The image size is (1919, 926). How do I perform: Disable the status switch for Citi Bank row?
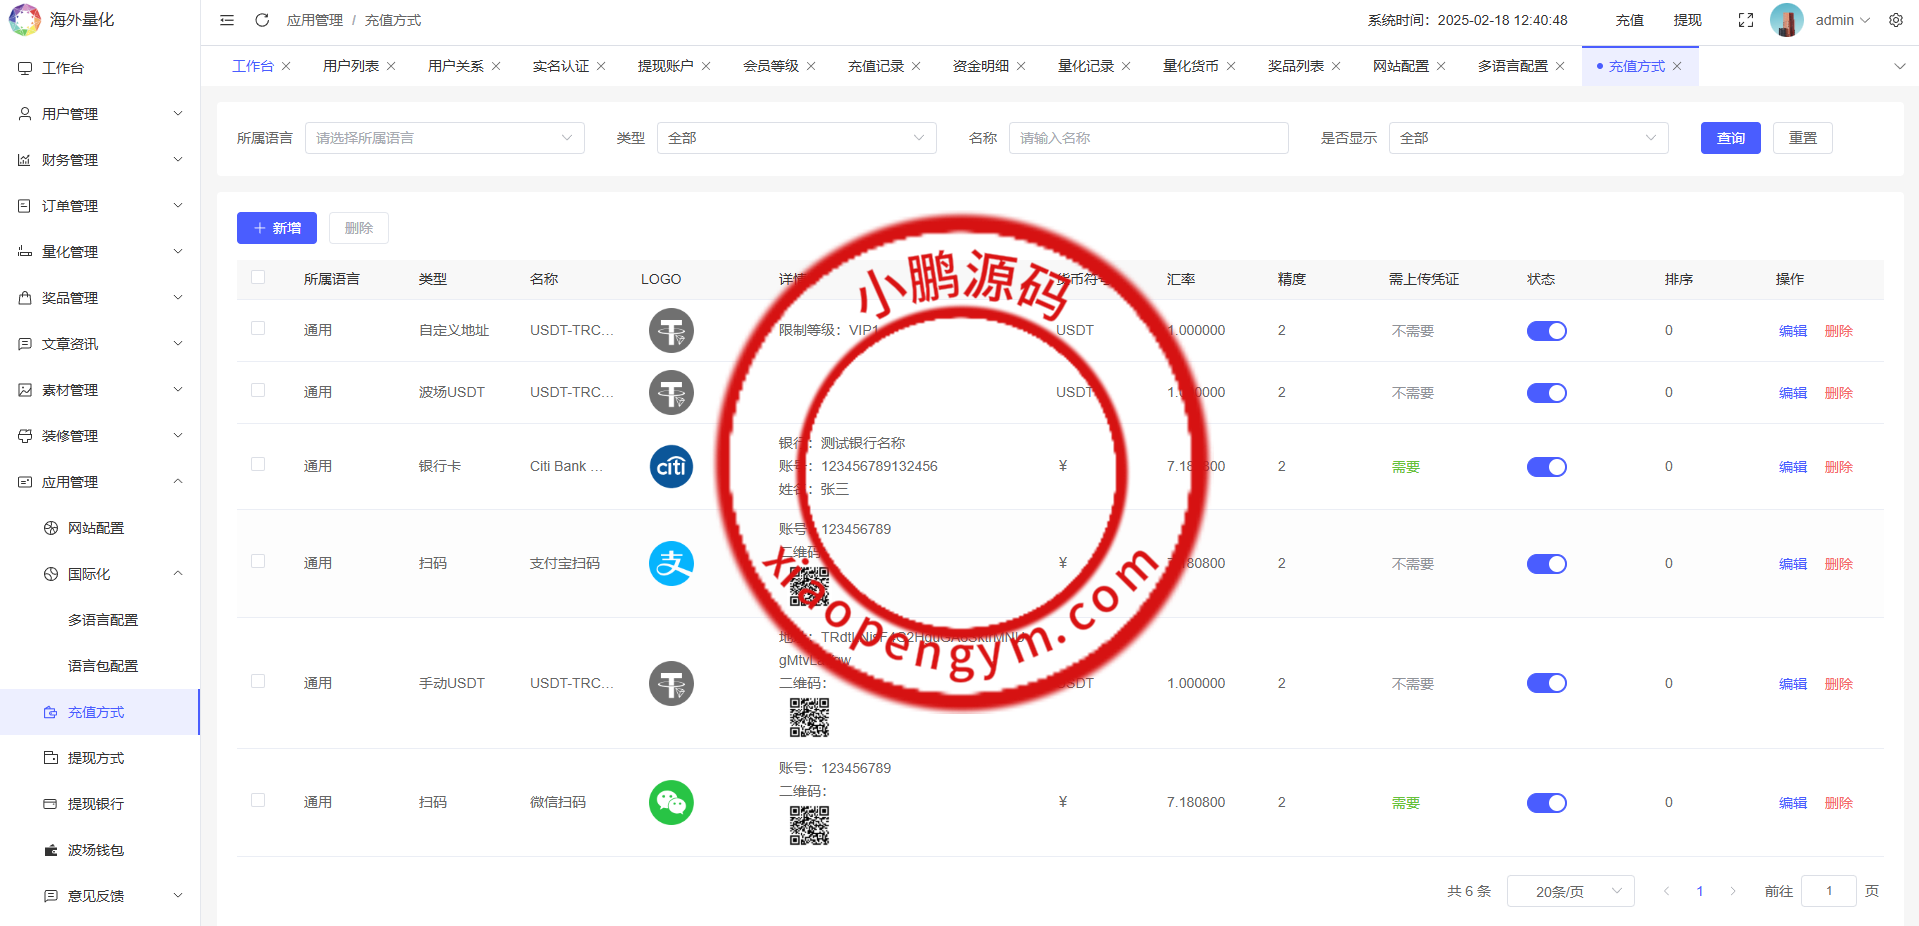[1546, 466]
